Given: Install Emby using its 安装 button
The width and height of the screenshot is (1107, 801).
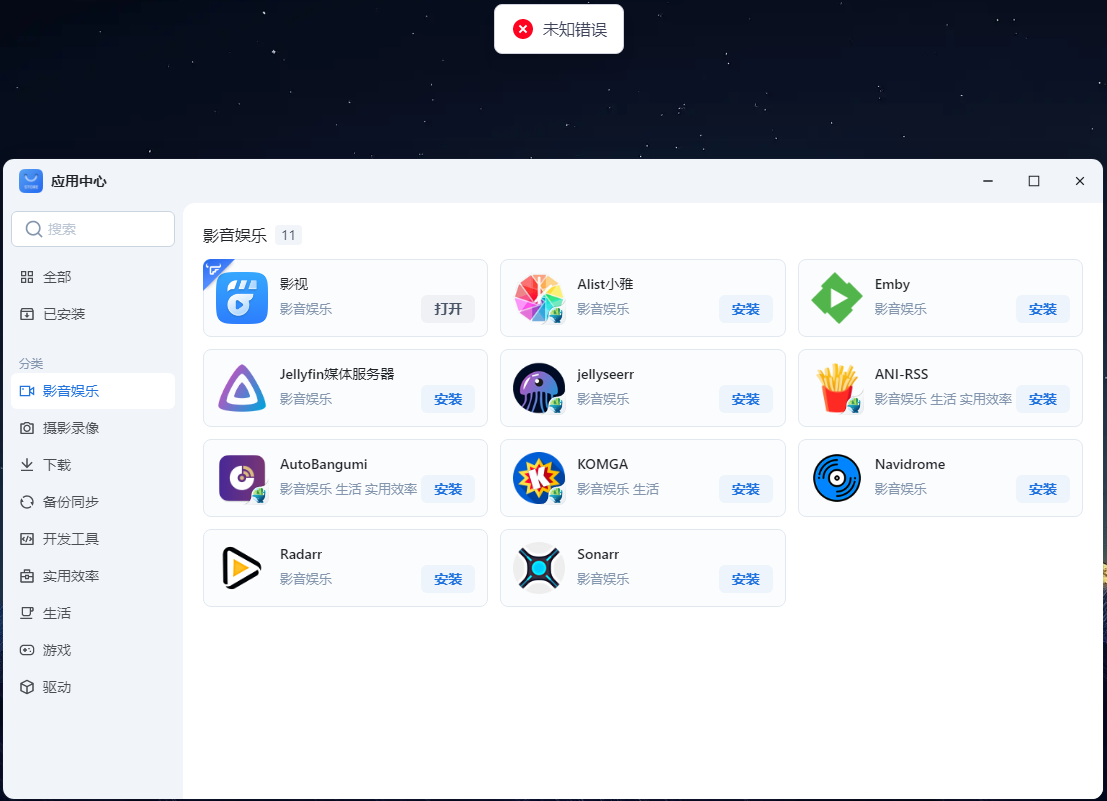Looking at the screenshot, I should (1043, 309).
